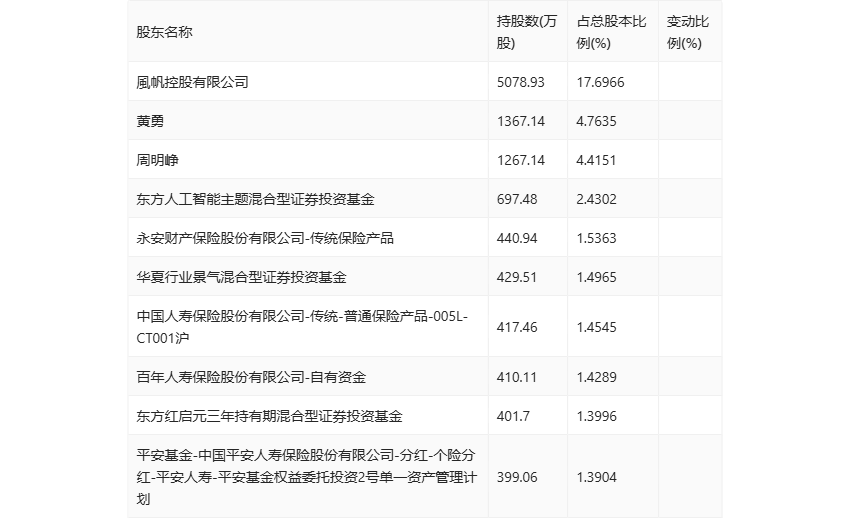
Task: Click the percentage value 1.5363
Action: click(x=596, y=238)
